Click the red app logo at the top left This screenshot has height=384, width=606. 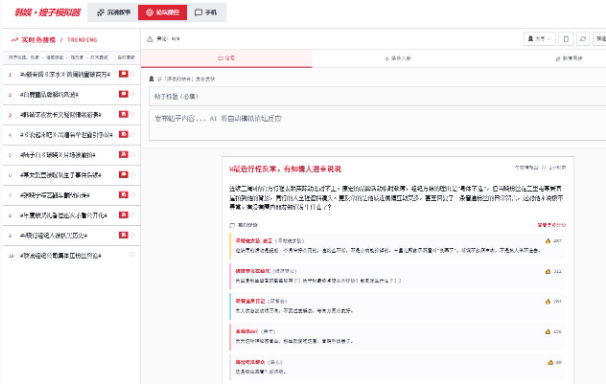[x=48, y=12]
